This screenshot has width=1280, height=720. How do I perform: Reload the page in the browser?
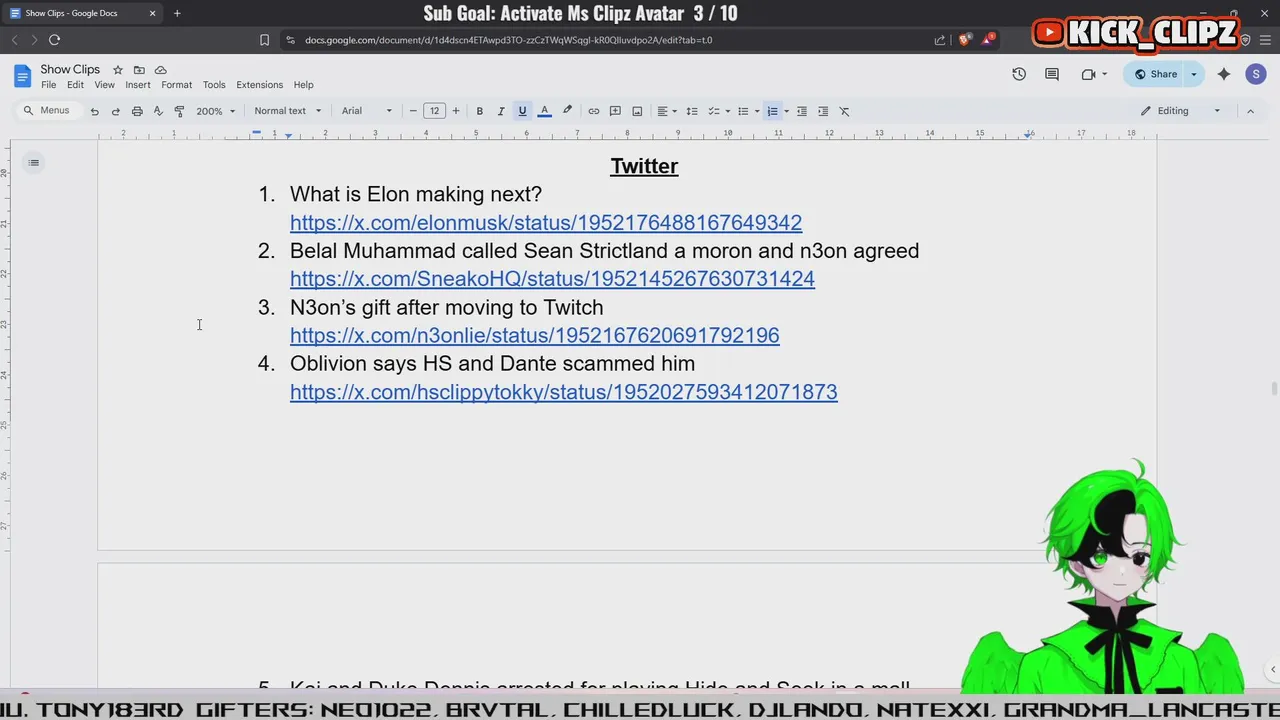(54, 40)
